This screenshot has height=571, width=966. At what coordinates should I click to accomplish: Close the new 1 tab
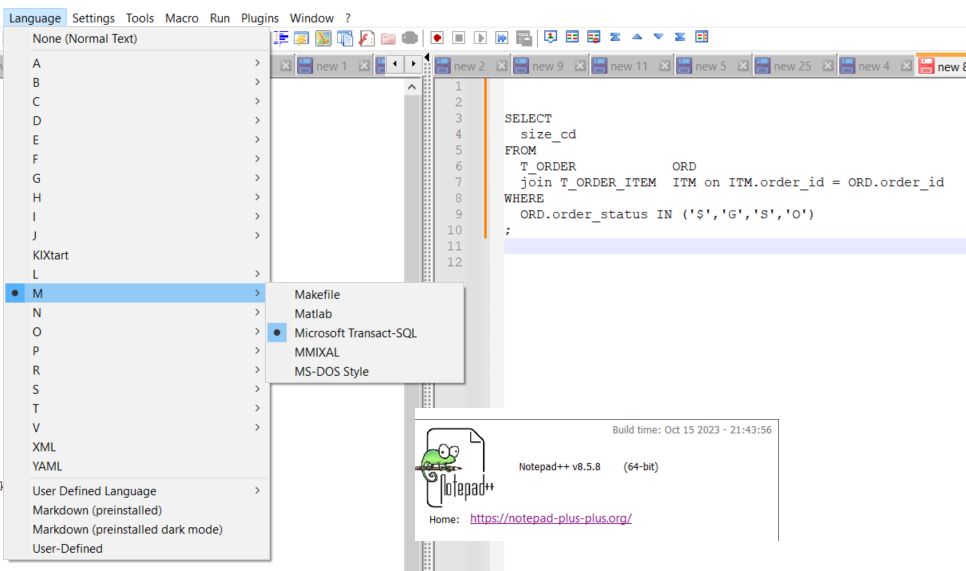[x=364, y=66]
